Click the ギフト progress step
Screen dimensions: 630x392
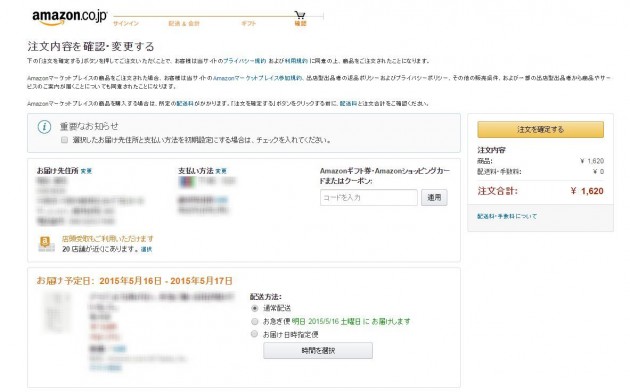[248, 23]
